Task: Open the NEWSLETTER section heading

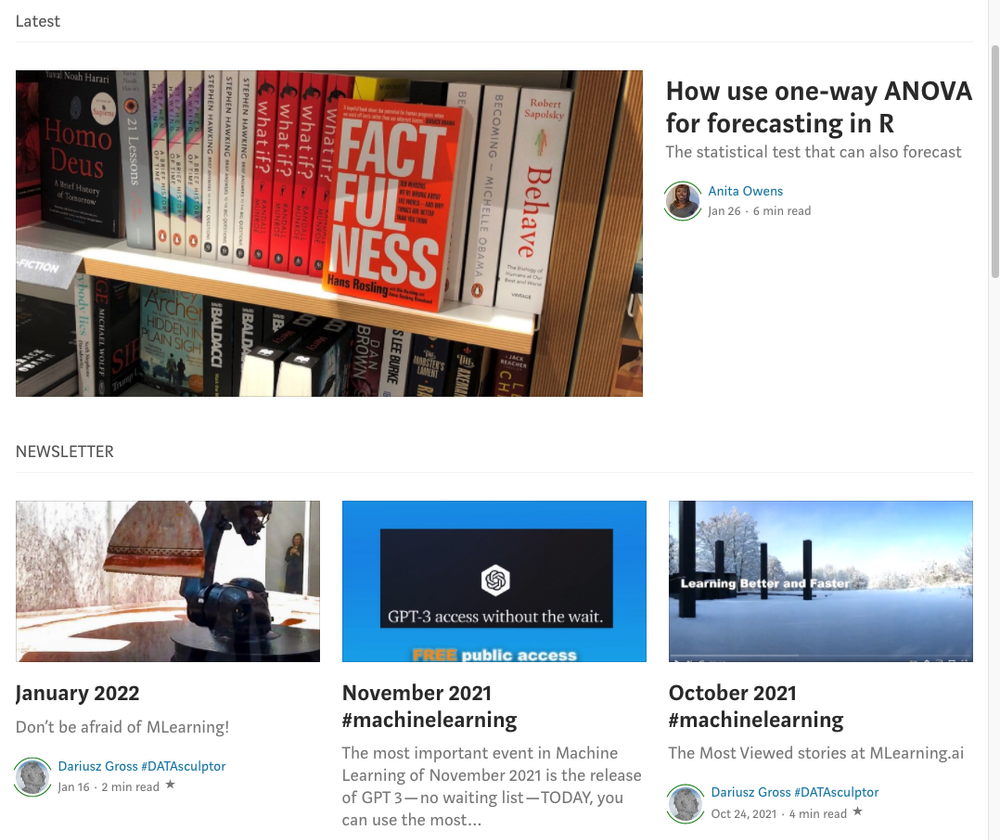Action: [64, 452]
